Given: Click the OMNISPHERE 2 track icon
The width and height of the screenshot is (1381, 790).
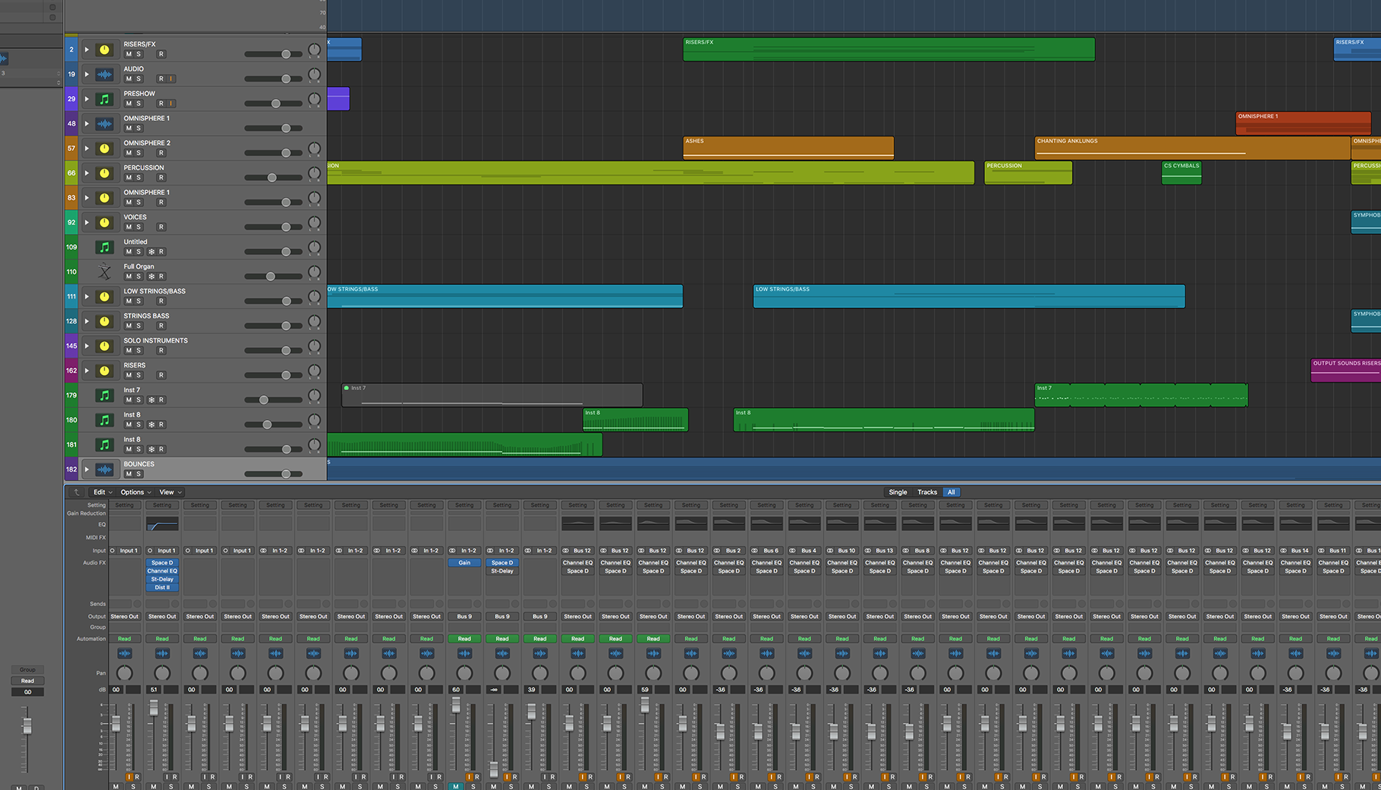Looking at the screenshot, I should point(104,148).
